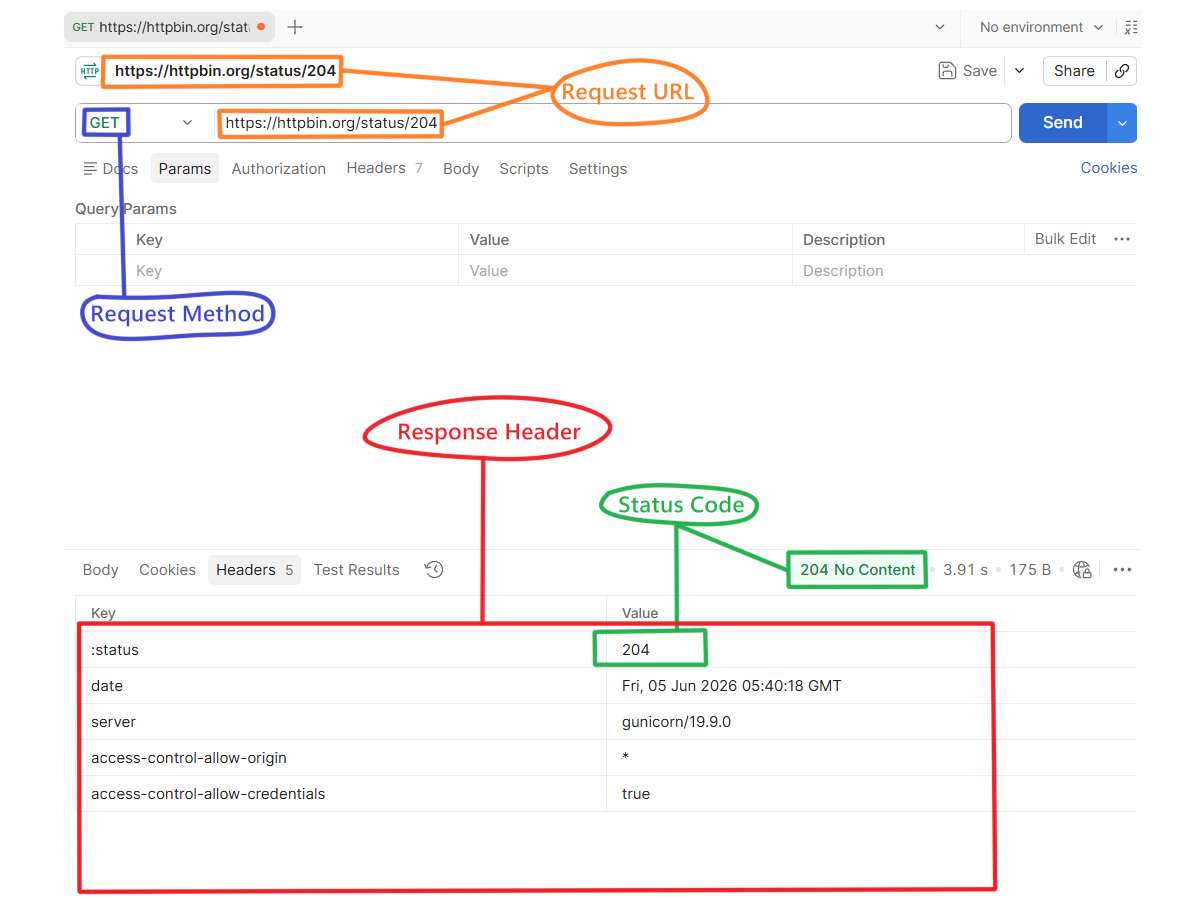Select the GET httpbin.org request tab
The height and width of the screenshot is (900, 1200).
click(x=170, y=27)
